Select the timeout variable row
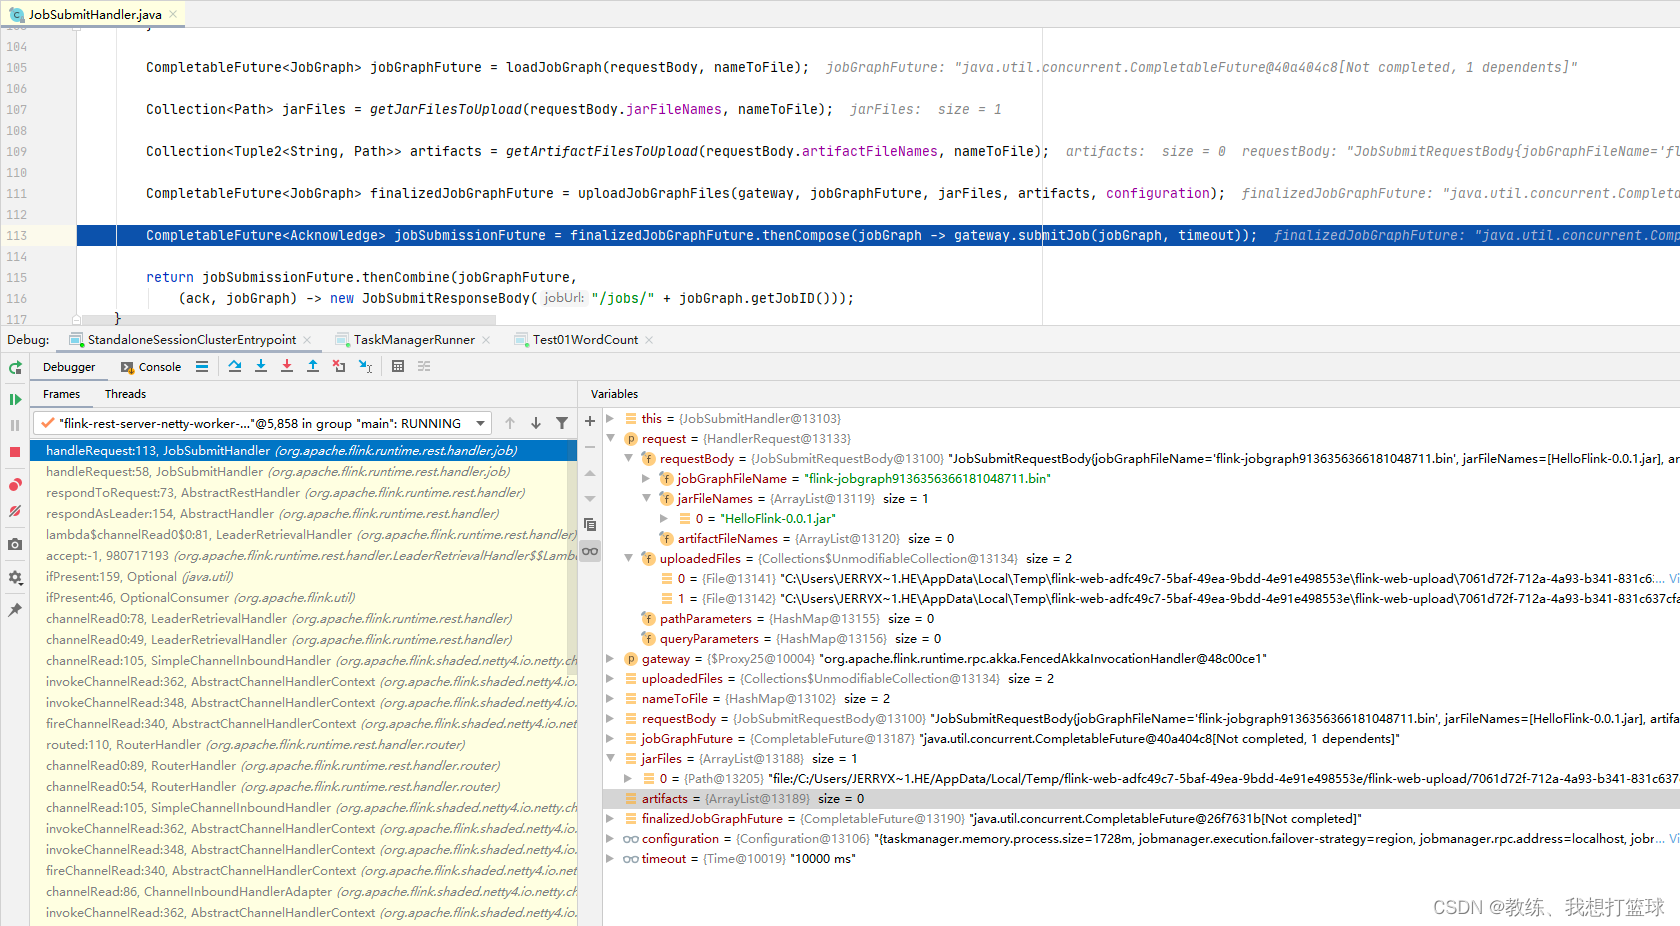1680x926 pixels. point(1141,859)
